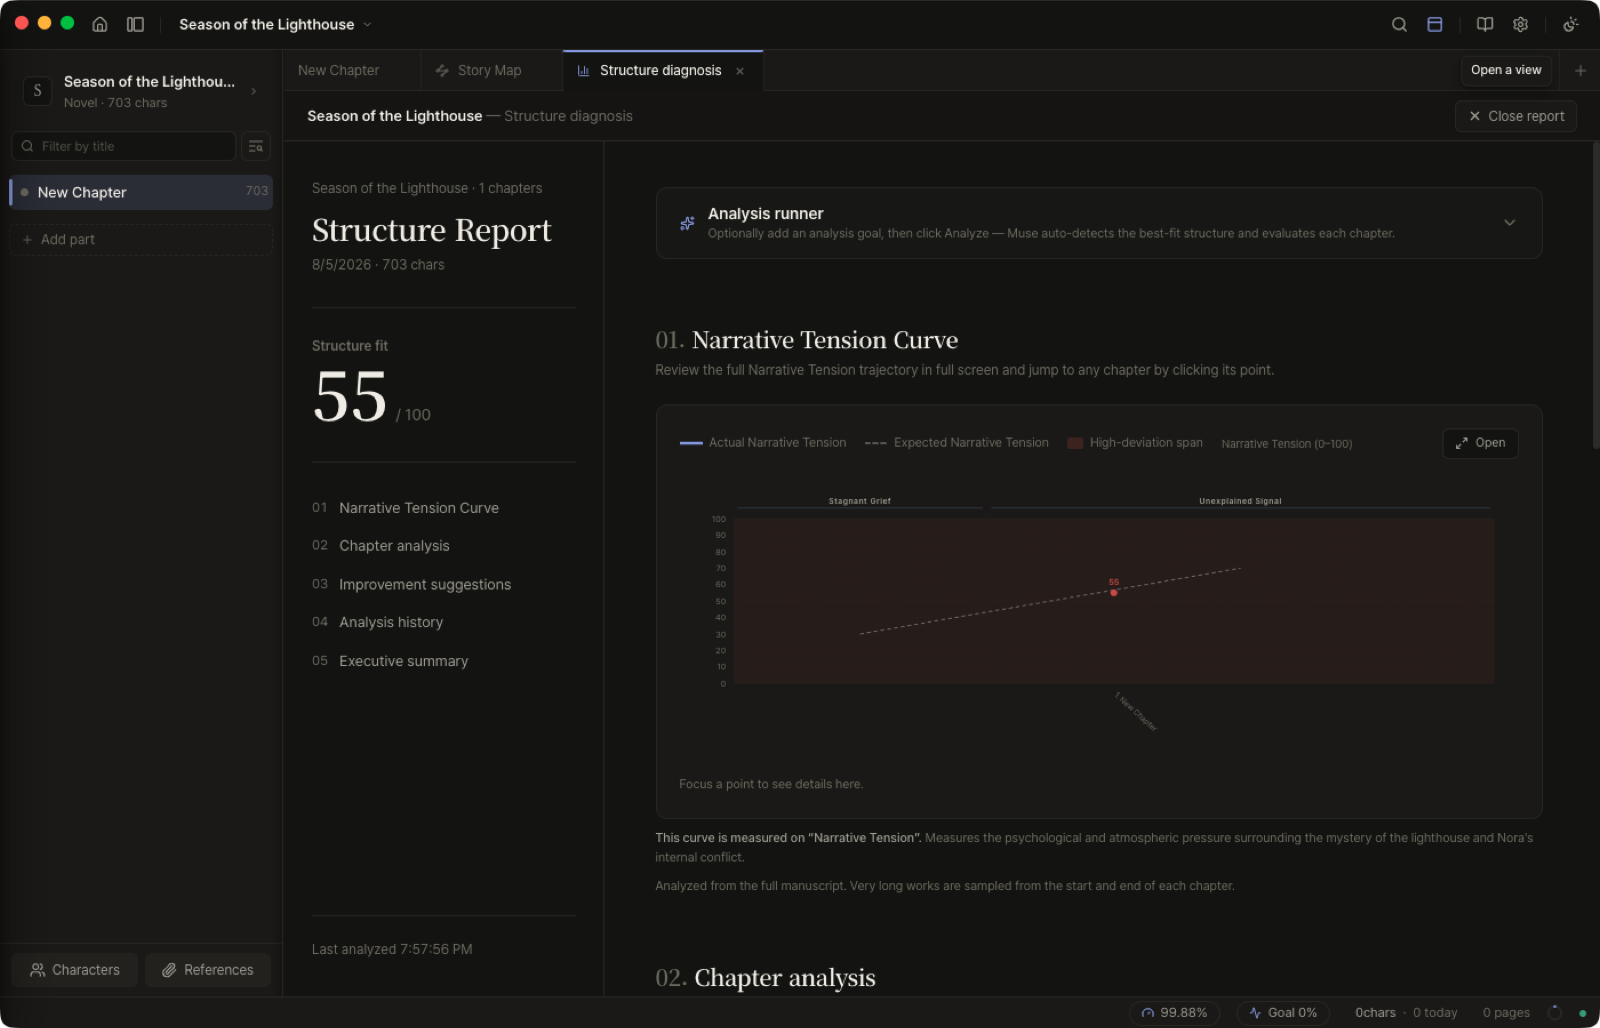
Task: Click the Filter by title field
Action: click(124, 146)
